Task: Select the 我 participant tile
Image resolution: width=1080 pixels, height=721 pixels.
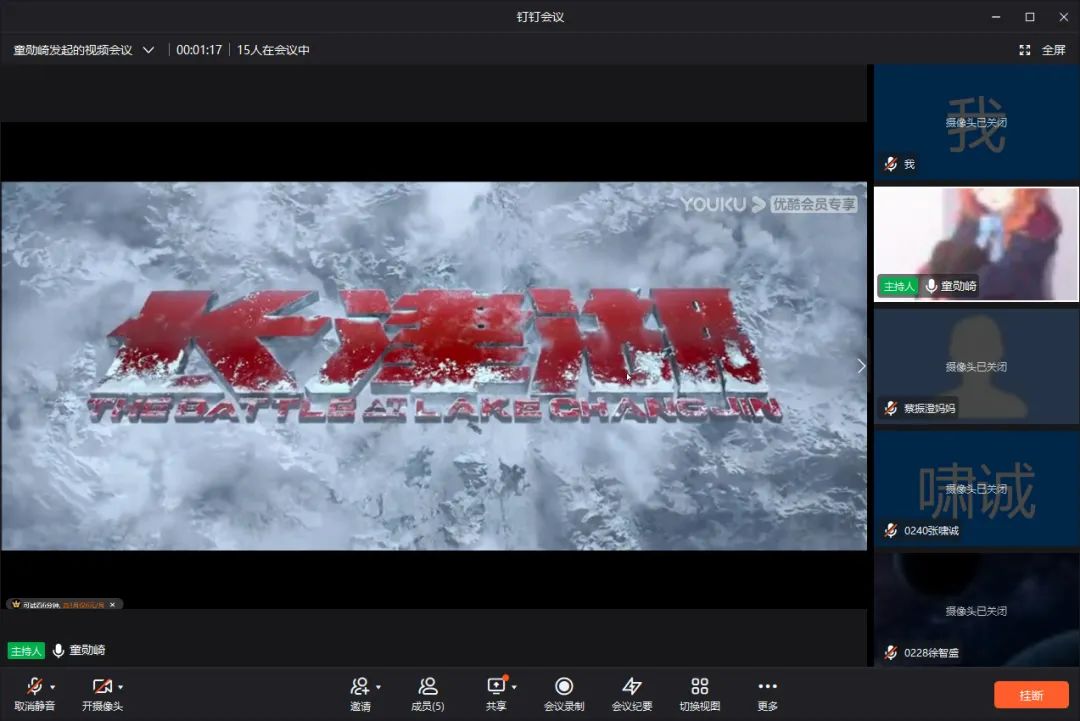Action: click(x=976, y=123)
